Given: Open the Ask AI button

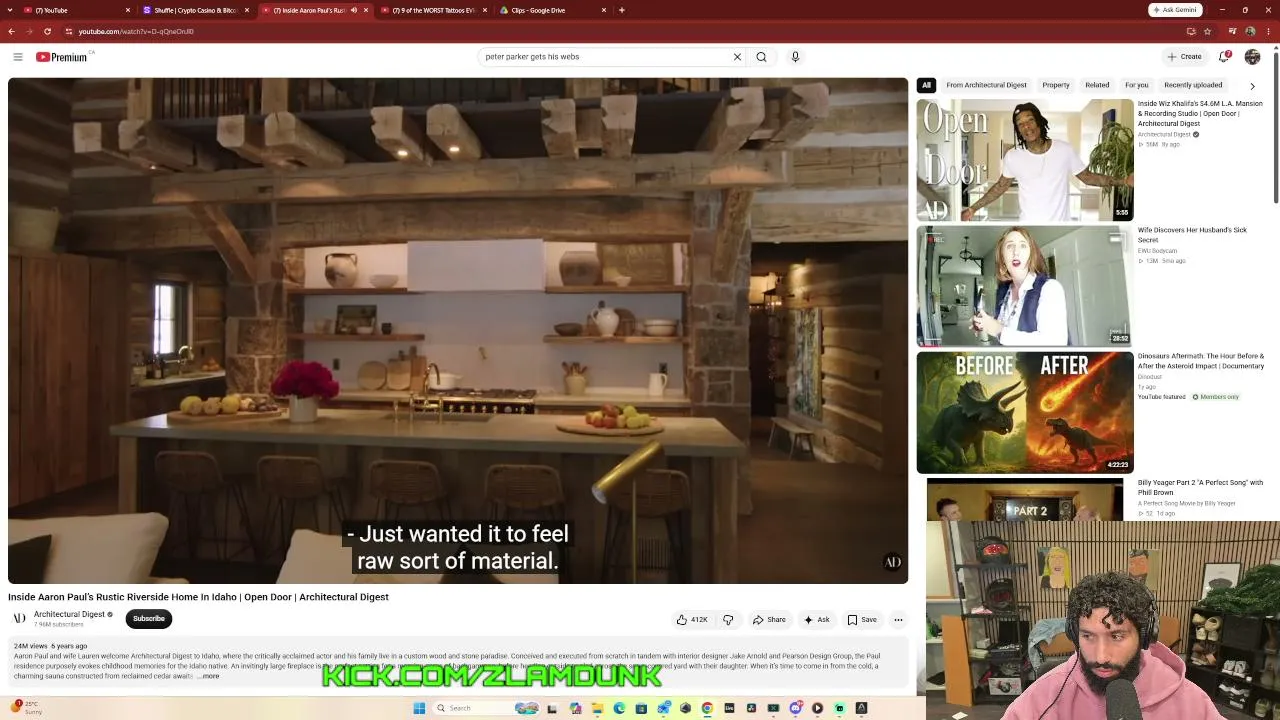Looking at the screenshot, I should tap(817, 620).
